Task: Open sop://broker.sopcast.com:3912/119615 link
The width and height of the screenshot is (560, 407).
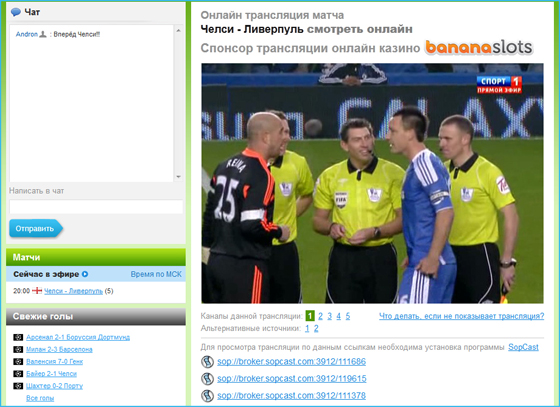Action: (x=292, y=378)
